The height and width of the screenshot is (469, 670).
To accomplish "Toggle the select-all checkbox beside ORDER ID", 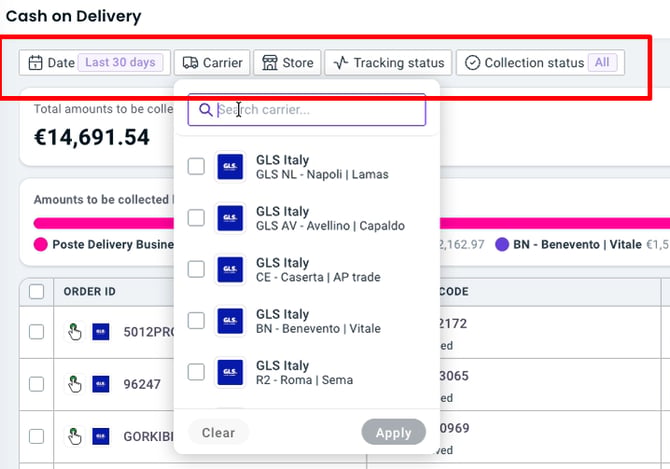I will click(x=36, y=292).
